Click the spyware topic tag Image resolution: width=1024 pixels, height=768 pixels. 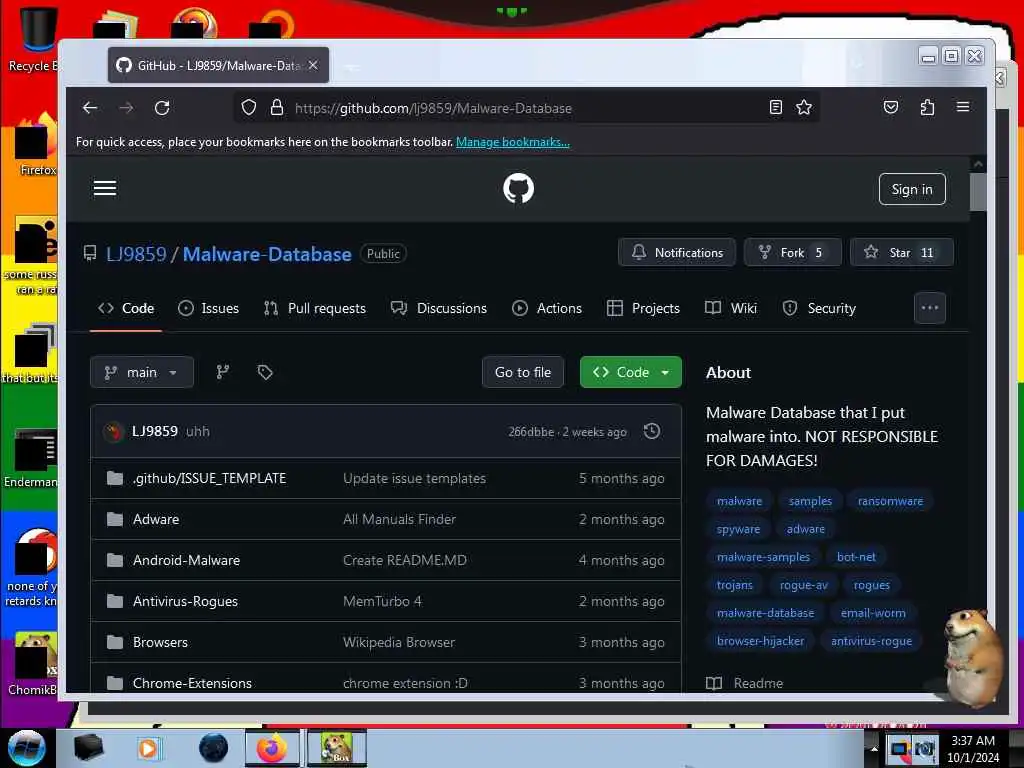[x=738, y=529]
